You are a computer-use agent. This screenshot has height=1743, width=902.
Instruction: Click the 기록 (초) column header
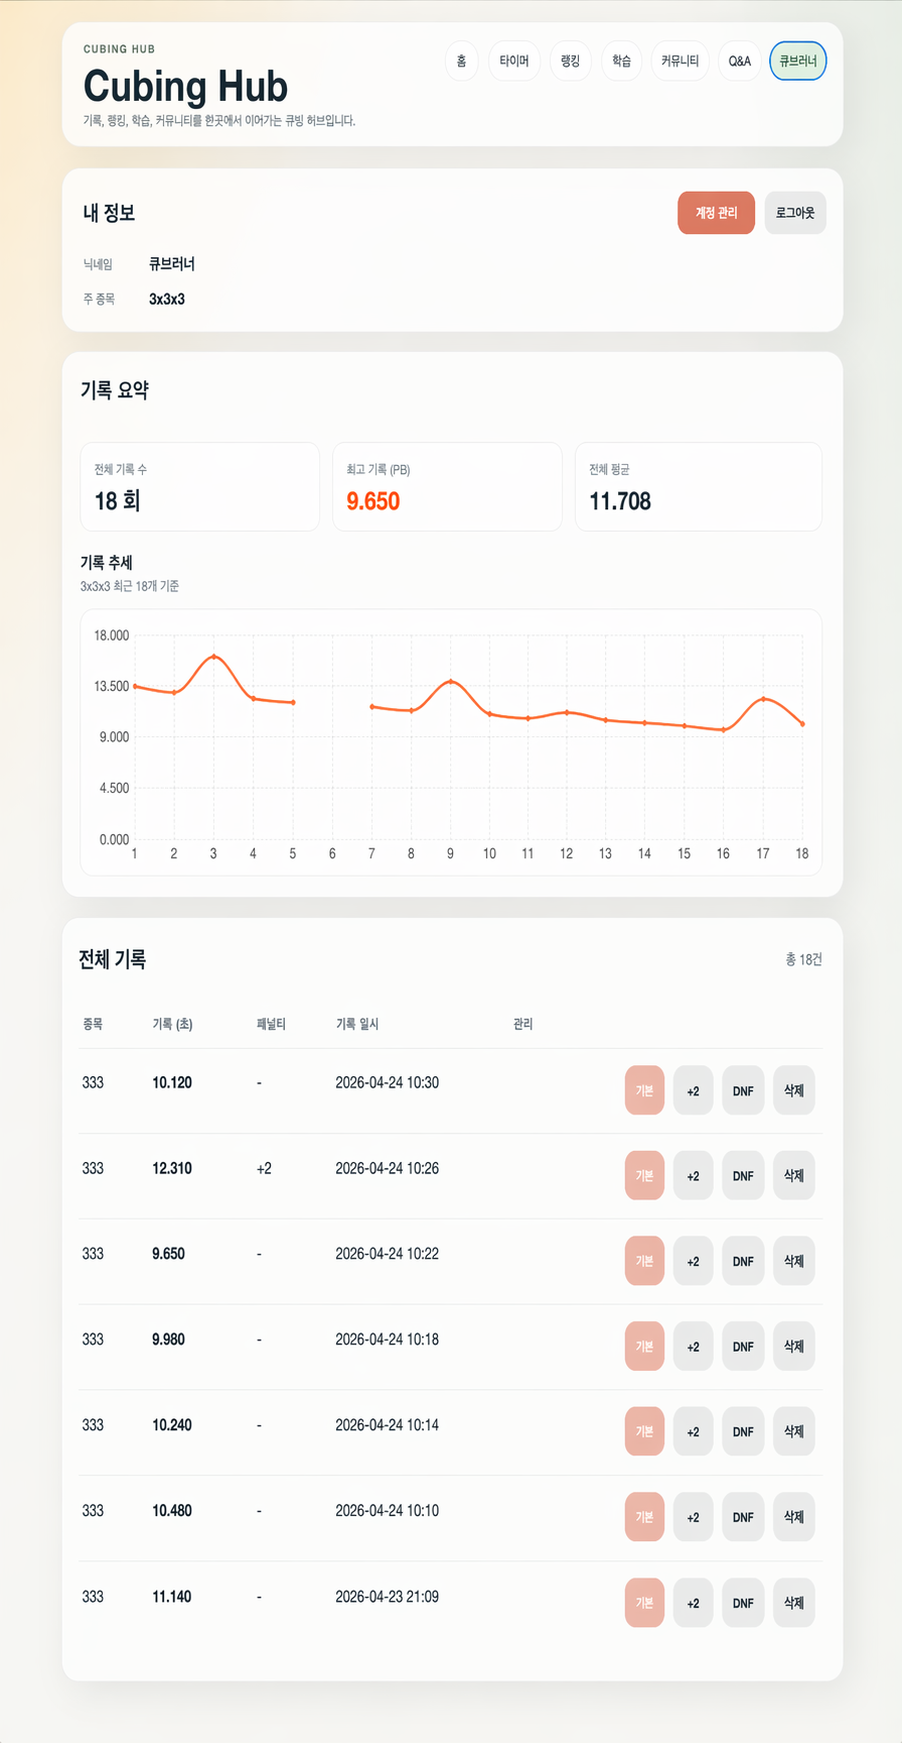(172, 1024)
